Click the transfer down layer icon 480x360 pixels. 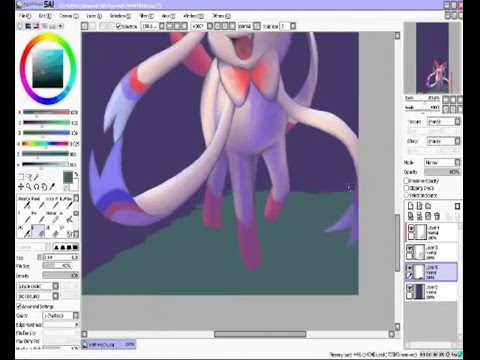pos(411,216)
